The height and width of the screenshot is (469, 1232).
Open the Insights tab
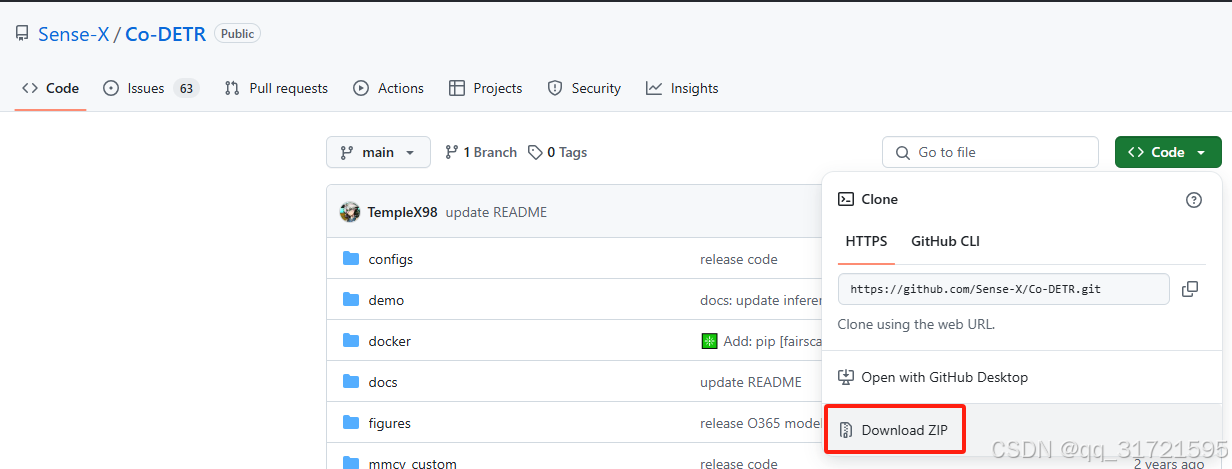pyautogui.click(x=682, y=88)
